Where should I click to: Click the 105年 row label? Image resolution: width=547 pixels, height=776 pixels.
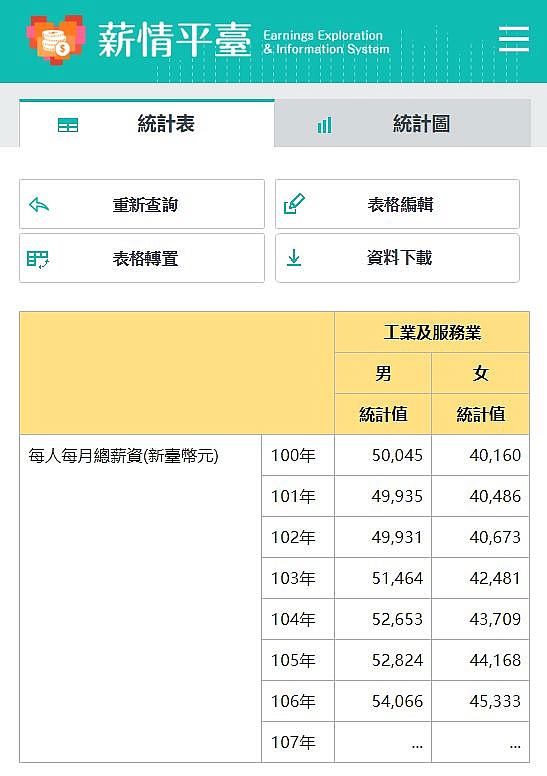(x=298, y=660)
